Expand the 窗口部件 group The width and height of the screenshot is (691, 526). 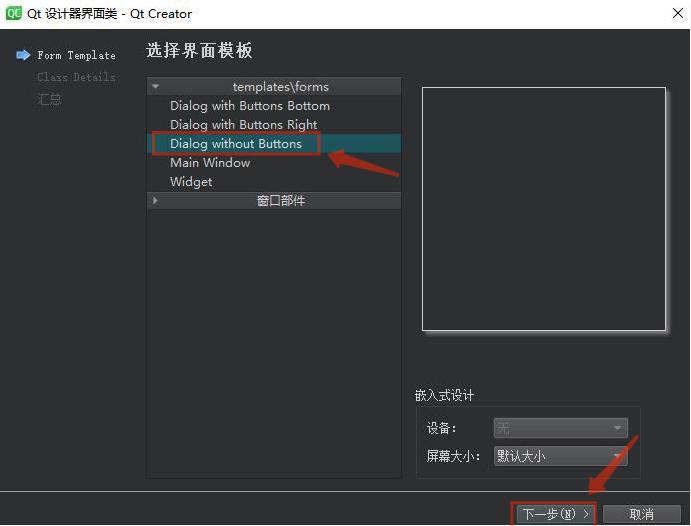tap(156, 200)
